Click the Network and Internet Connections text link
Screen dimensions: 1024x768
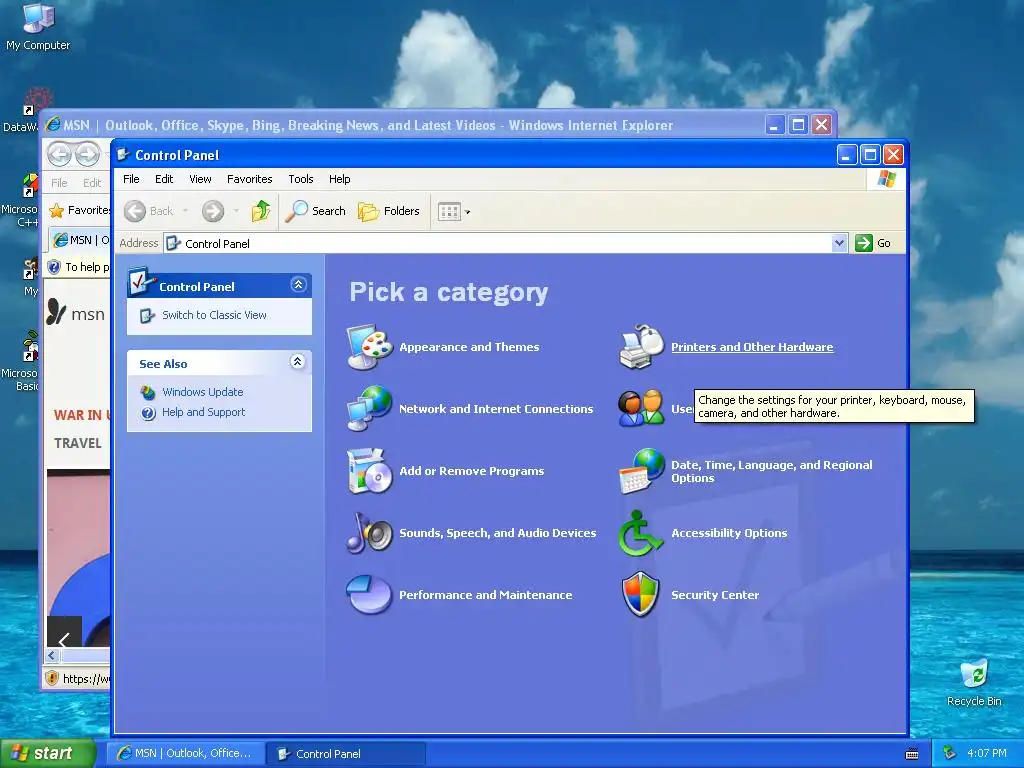496,409
